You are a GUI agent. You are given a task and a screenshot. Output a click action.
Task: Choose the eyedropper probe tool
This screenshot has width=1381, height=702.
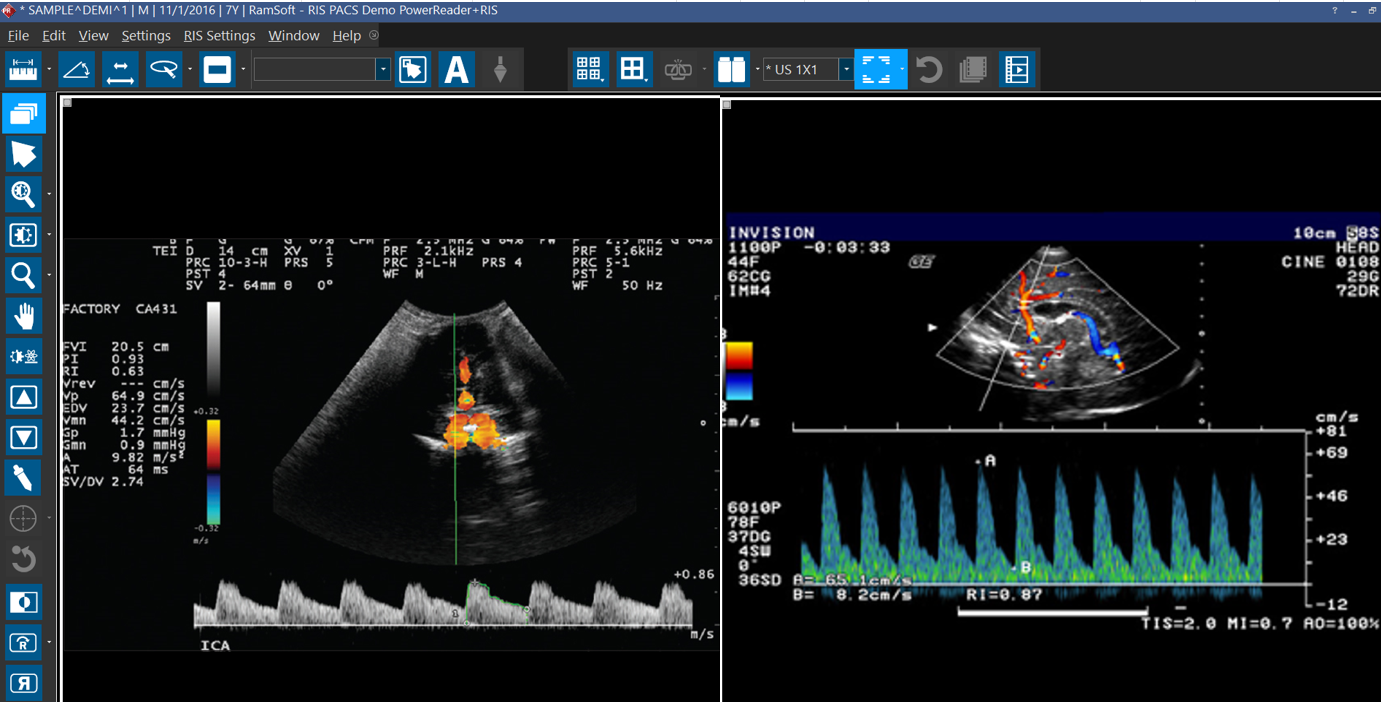coord(24,477)
